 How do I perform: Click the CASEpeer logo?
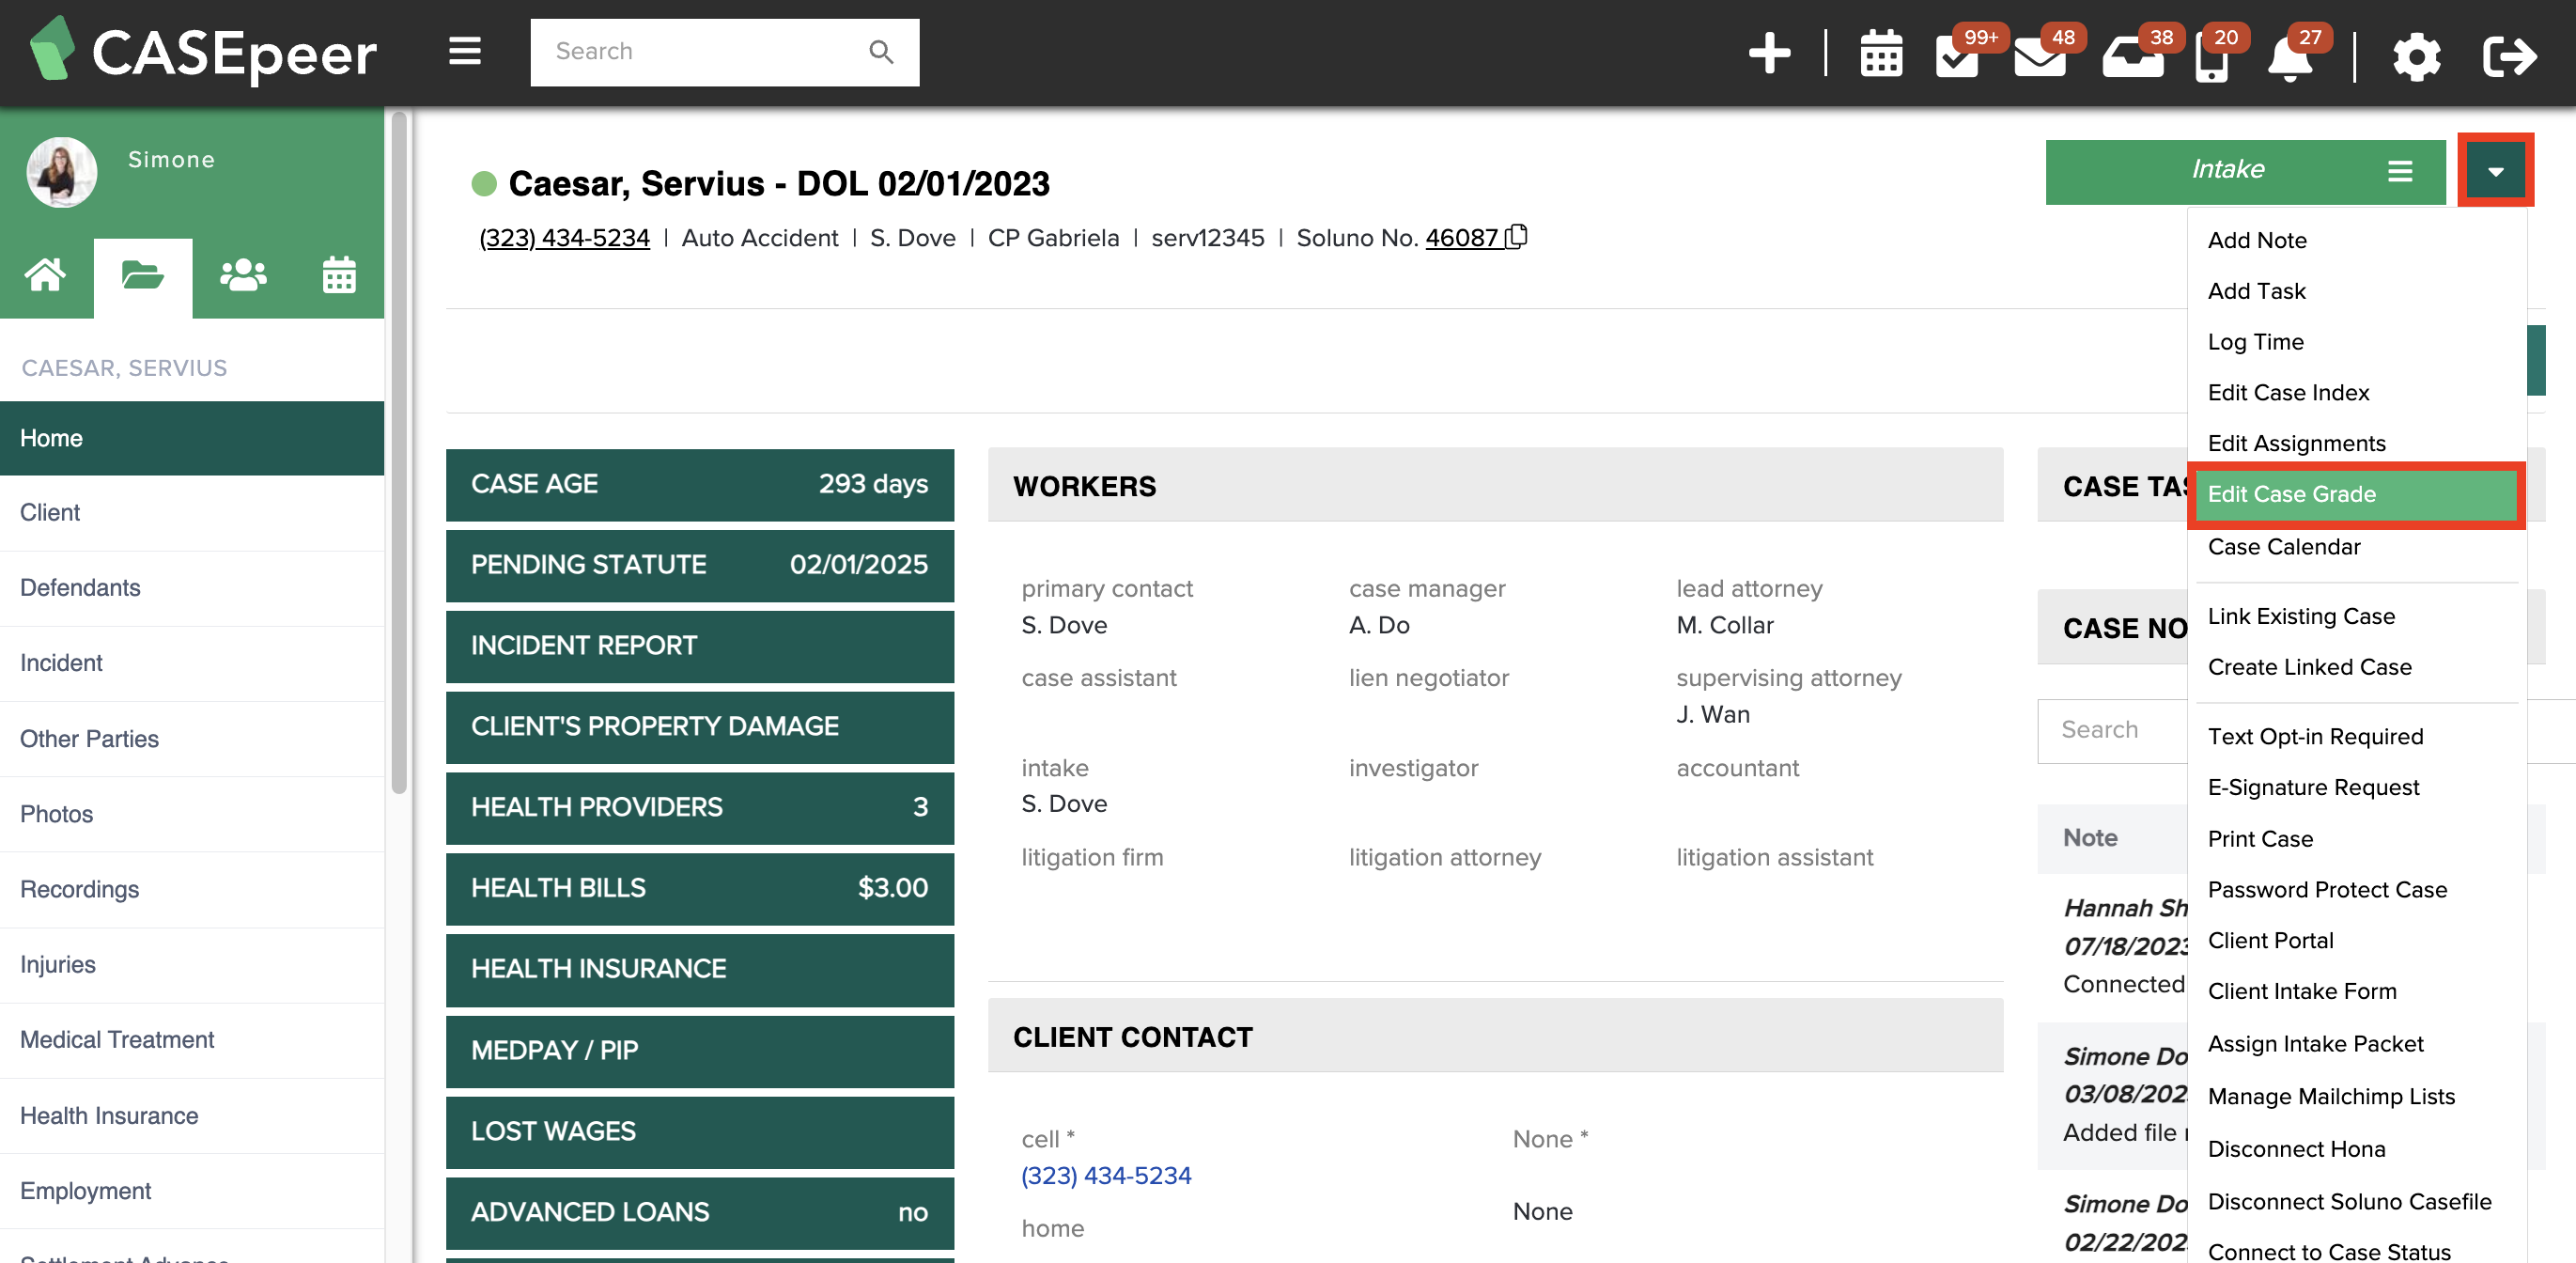203,52
